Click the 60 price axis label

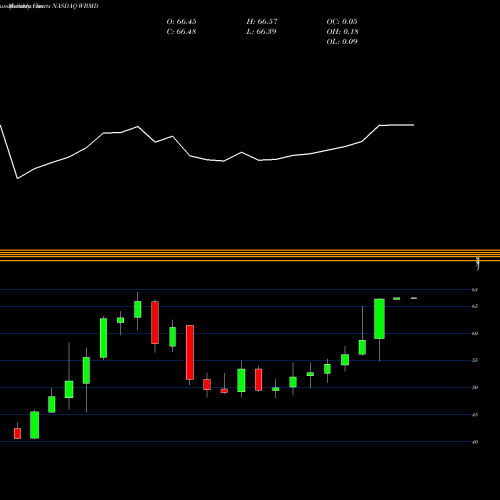[475, 333]
